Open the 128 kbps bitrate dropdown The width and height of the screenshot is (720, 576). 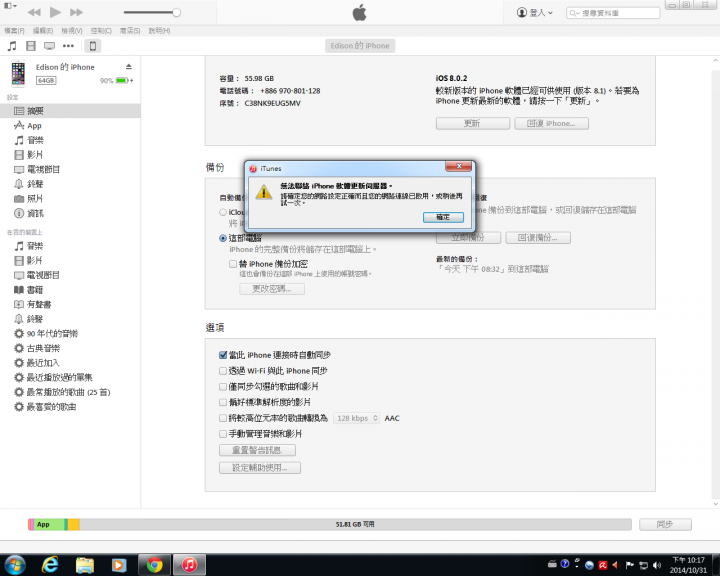[x=356, y=418]
